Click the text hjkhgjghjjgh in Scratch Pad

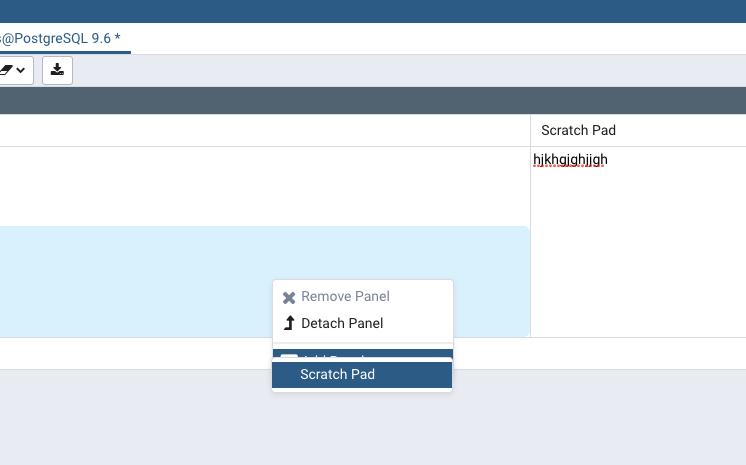[571, 160]
